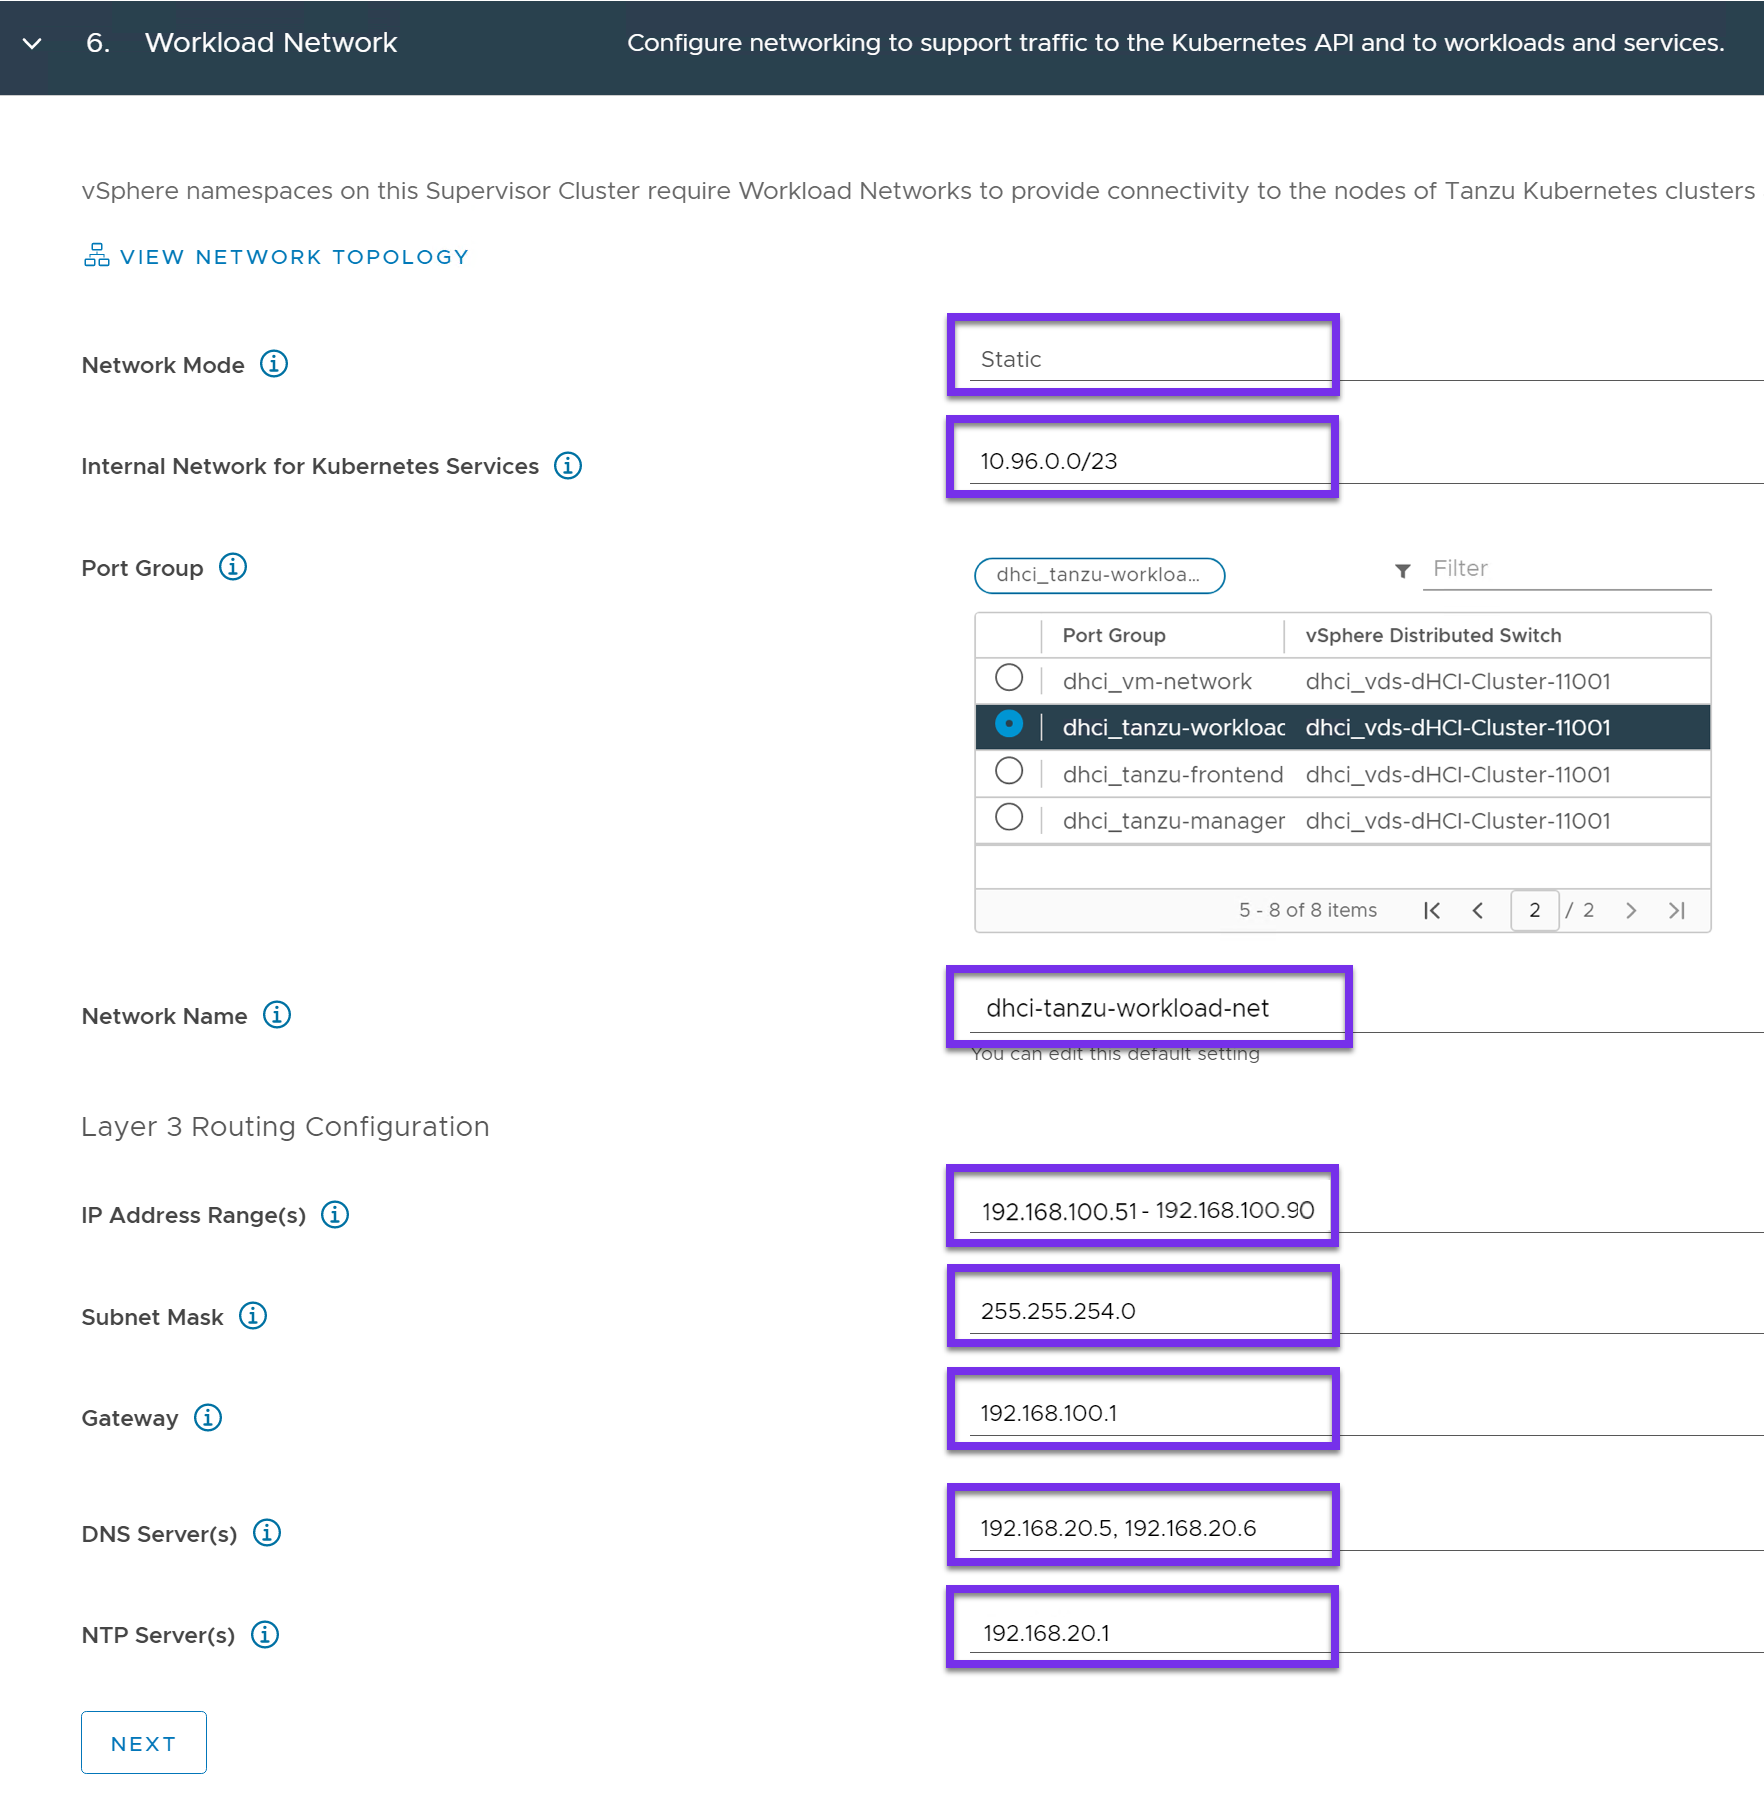Click the IP Address Range(s) info icon
The image size is (1764, 1804).
335,1214
